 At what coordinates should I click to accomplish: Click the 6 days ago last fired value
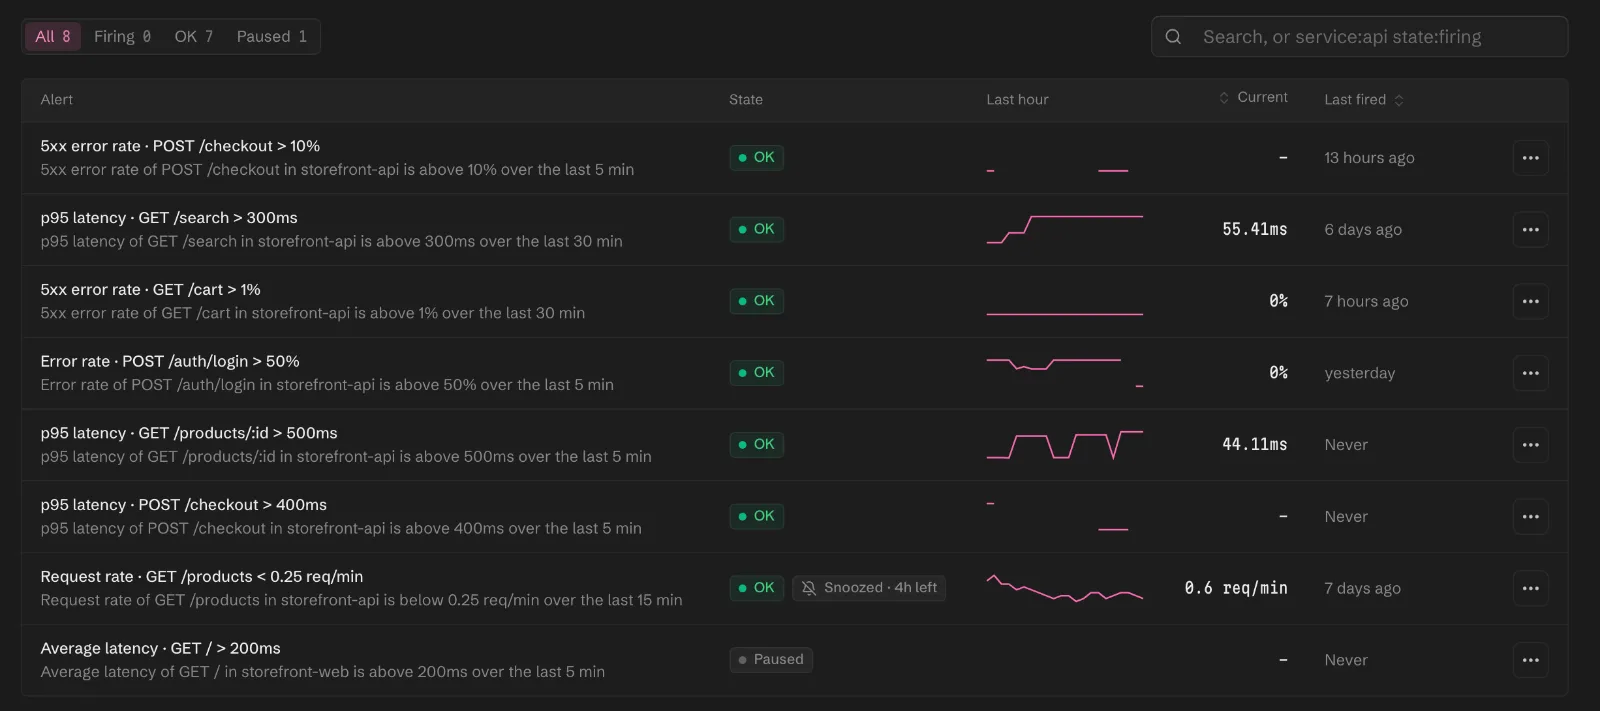tap(1363, 230)
